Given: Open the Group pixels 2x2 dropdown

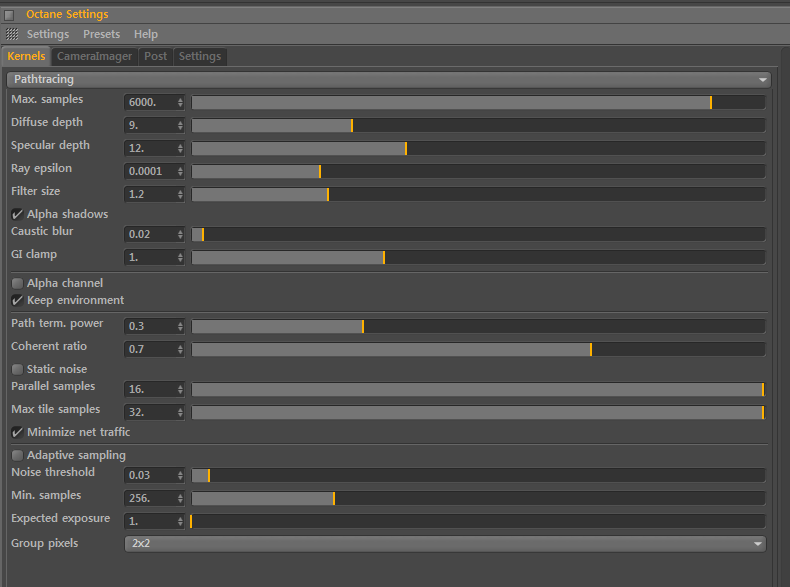Looking at the screenshot, I should [x=445, y=544].
